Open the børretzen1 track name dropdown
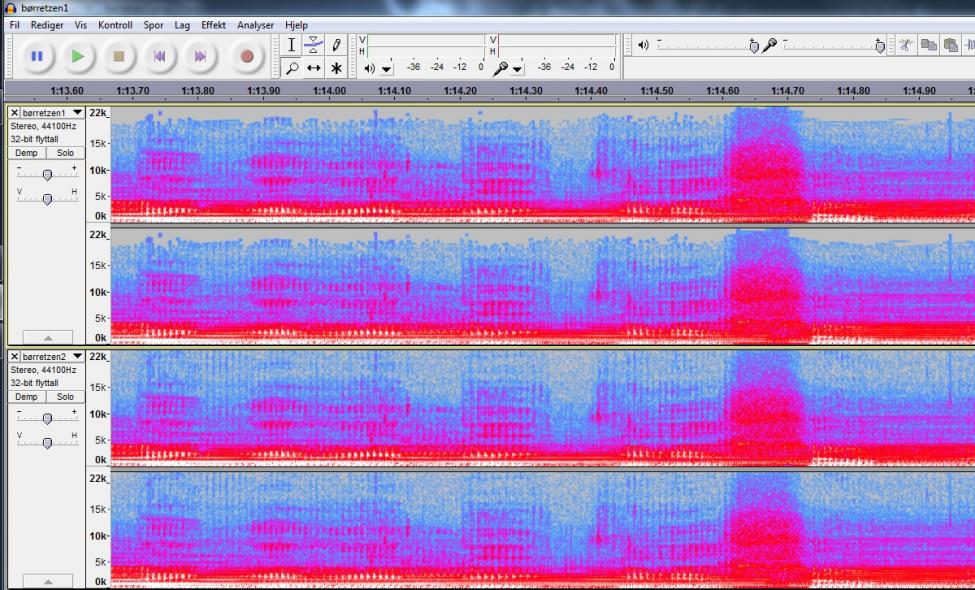Screen dimensions: 975x590 pos(77,113)
